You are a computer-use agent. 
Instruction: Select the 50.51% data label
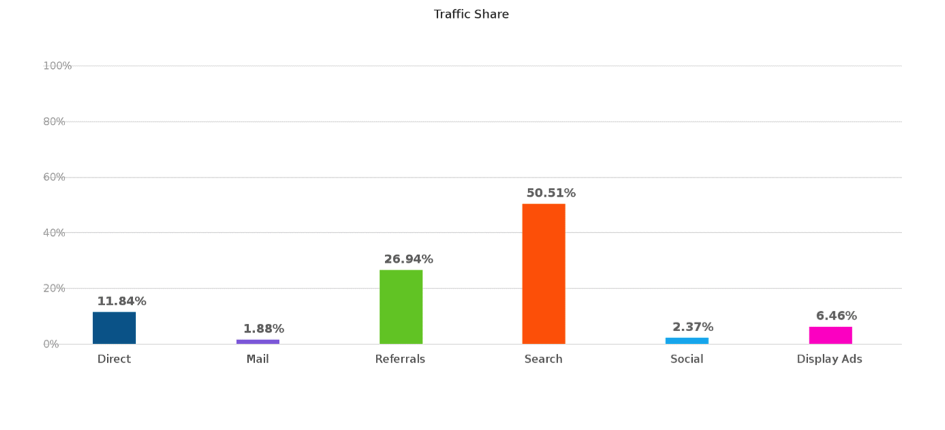(551, 193)
